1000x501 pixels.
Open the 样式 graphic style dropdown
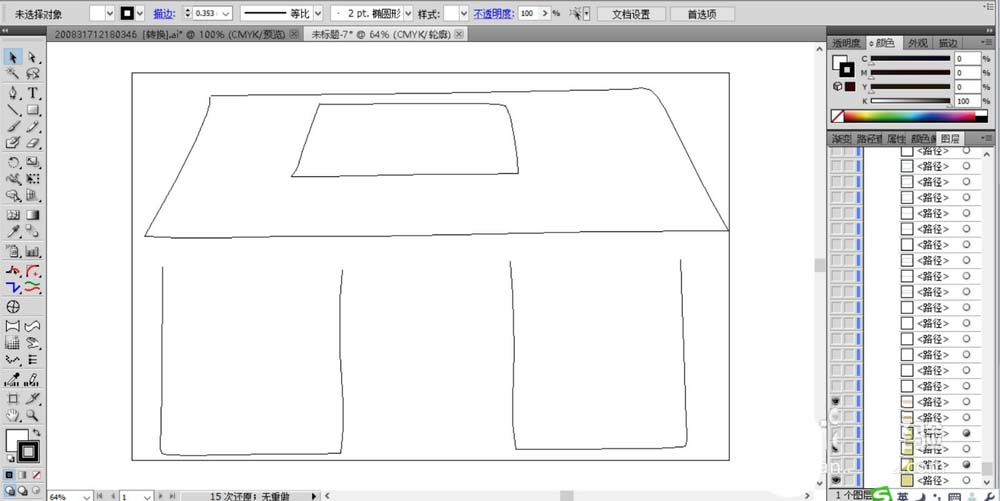click(x=464, y=13)
